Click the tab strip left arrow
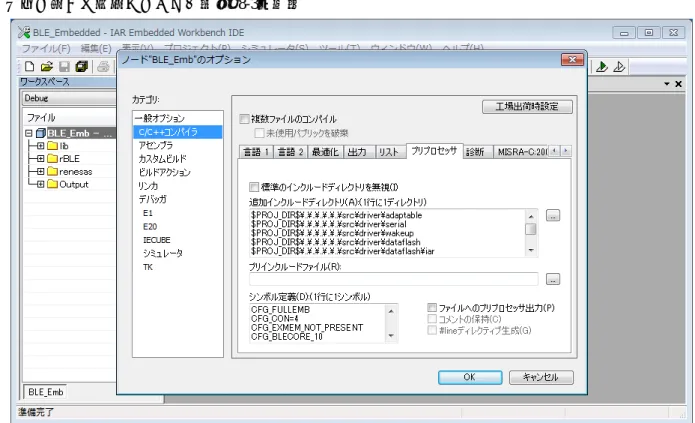Image resolution: width=695 pixels, height=423 pixels. coord(554,151)
